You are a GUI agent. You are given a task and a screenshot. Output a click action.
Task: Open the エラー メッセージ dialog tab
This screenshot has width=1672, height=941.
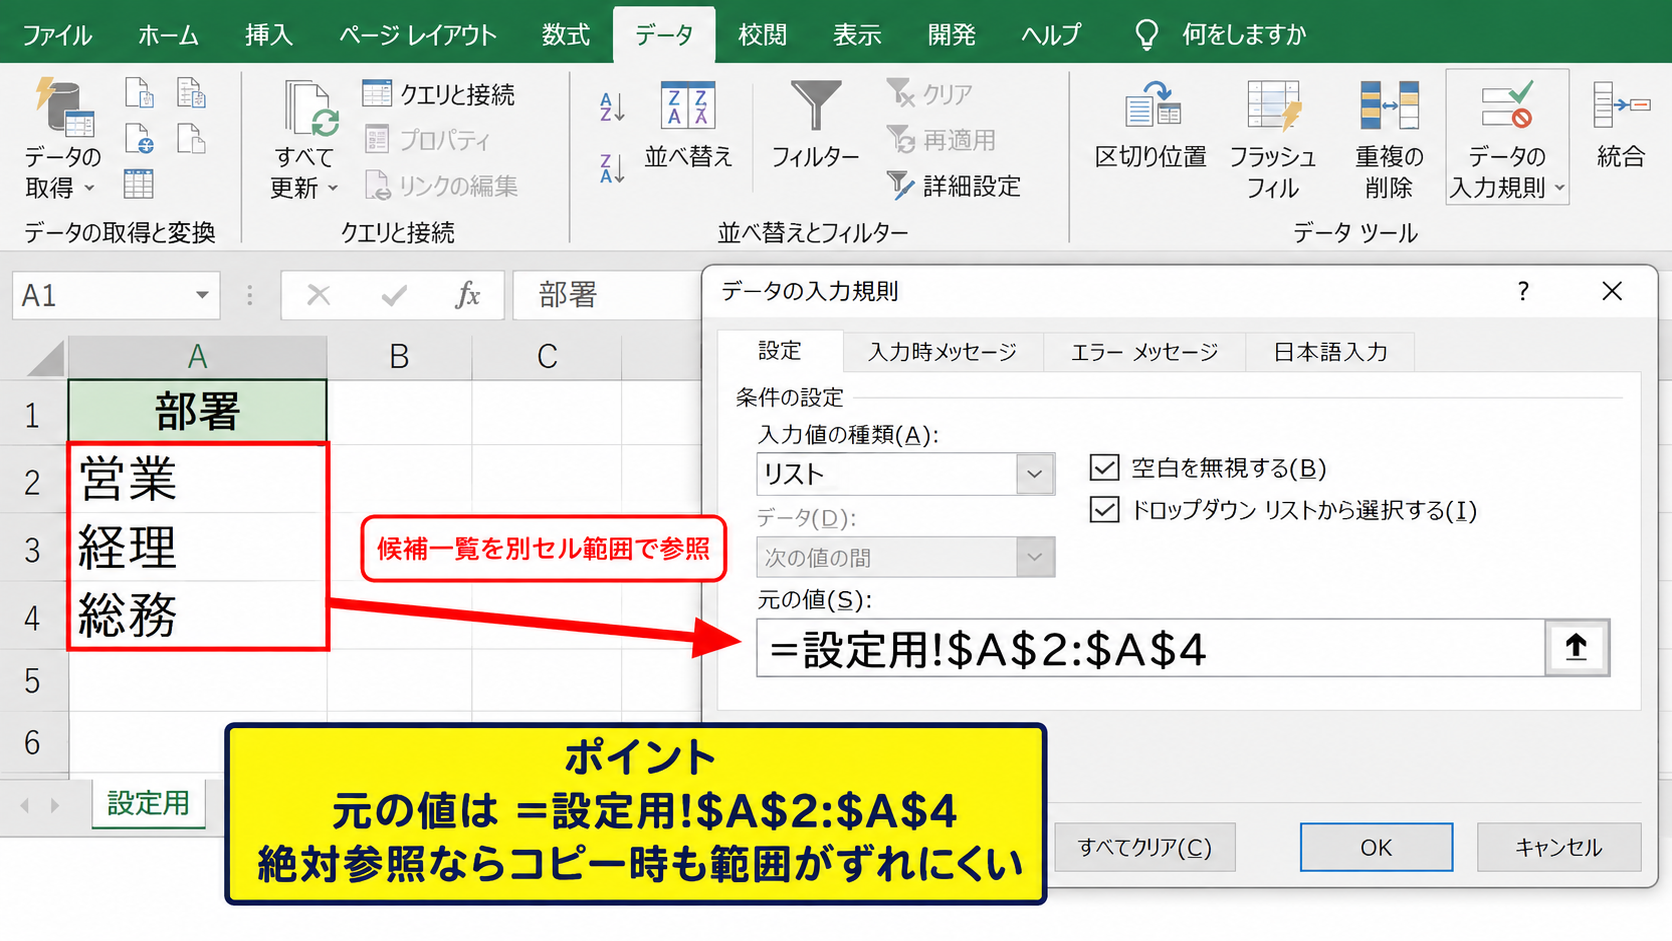[1144, 352]
